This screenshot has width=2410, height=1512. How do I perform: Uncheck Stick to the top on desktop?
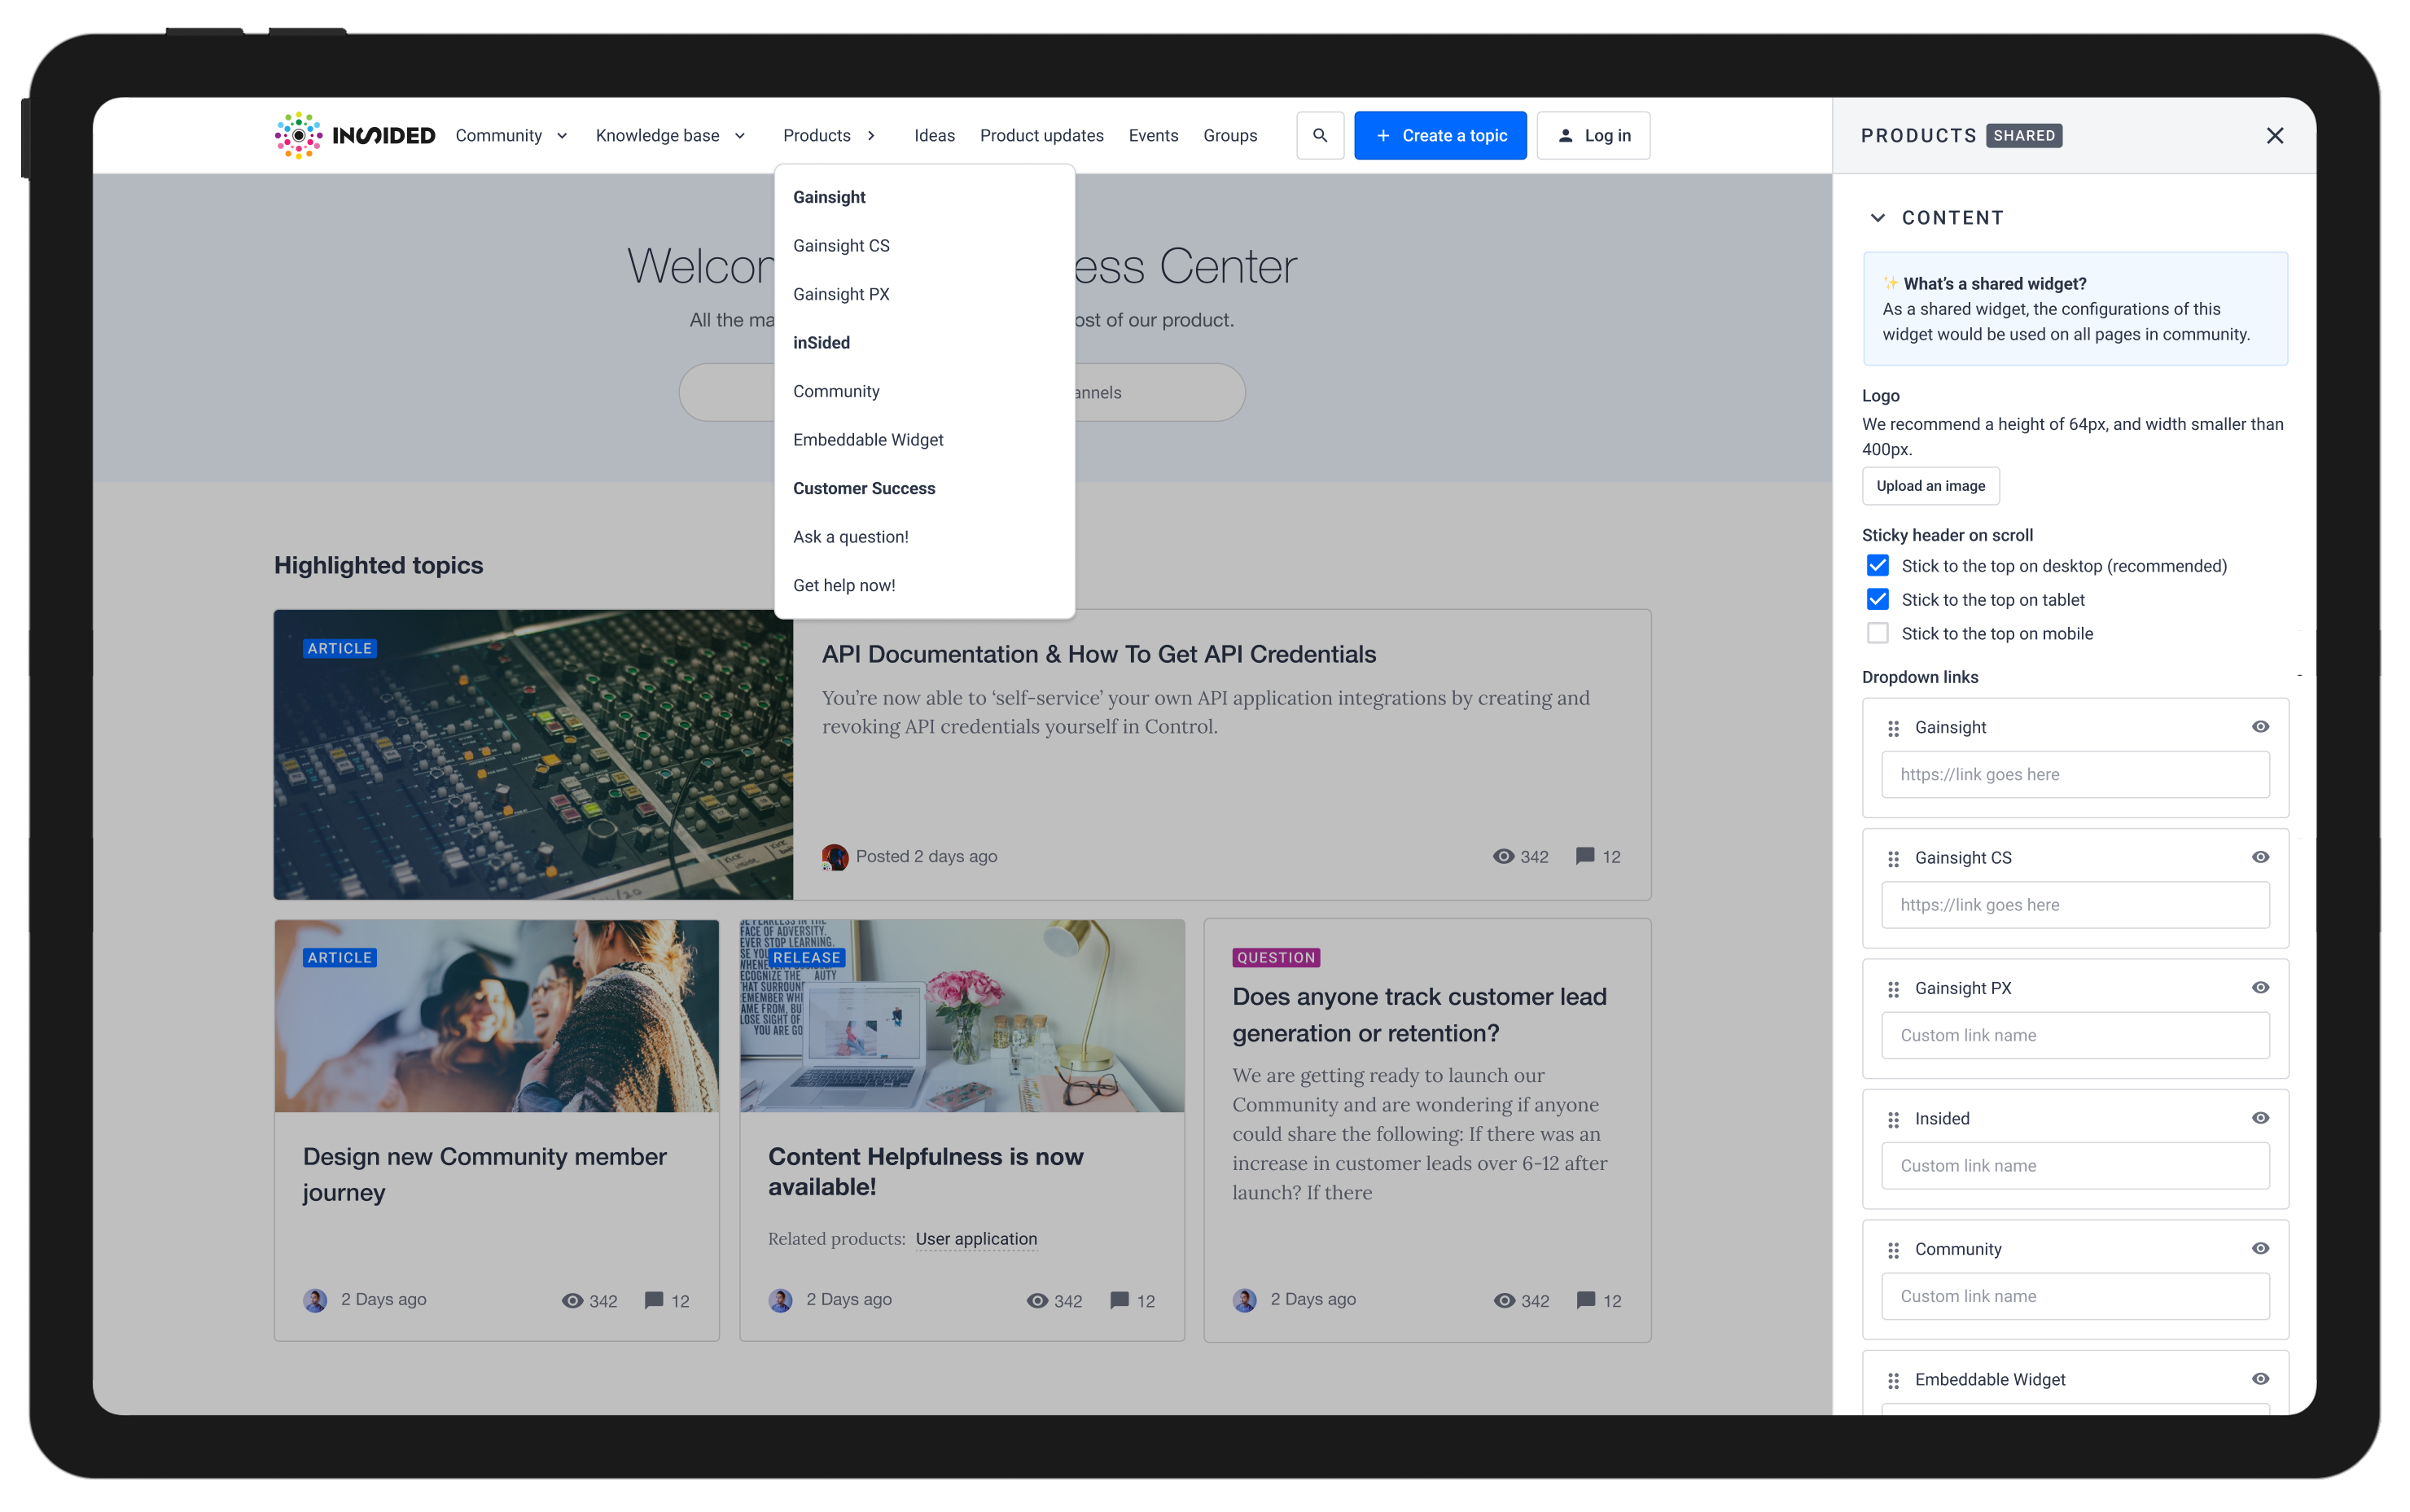point(1878,566)
